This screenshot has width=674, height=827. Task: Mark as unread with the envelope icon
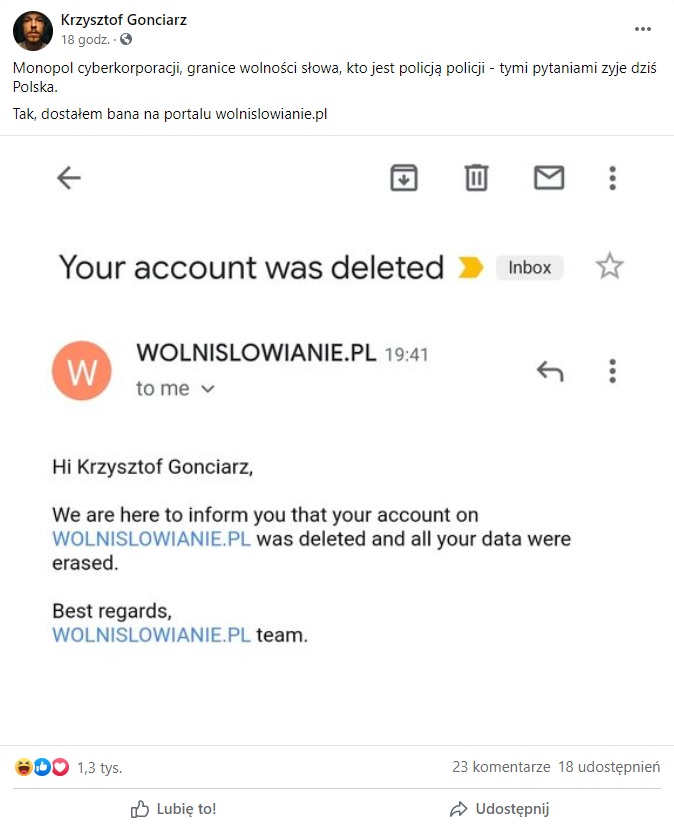(x=549, y=178)
